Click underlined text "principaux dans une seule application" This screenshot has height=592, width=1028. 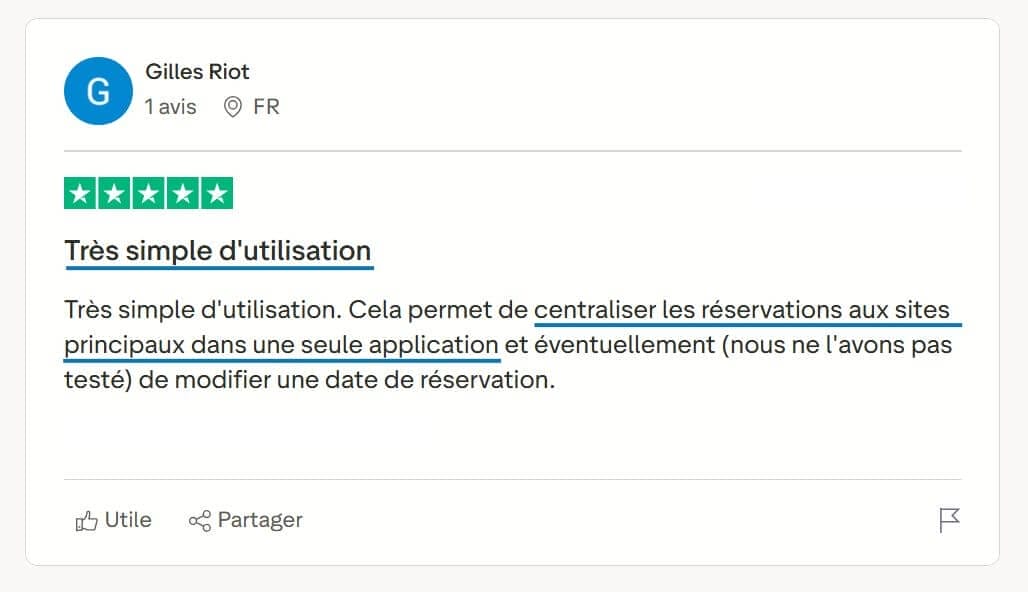[x=280, y=345]
